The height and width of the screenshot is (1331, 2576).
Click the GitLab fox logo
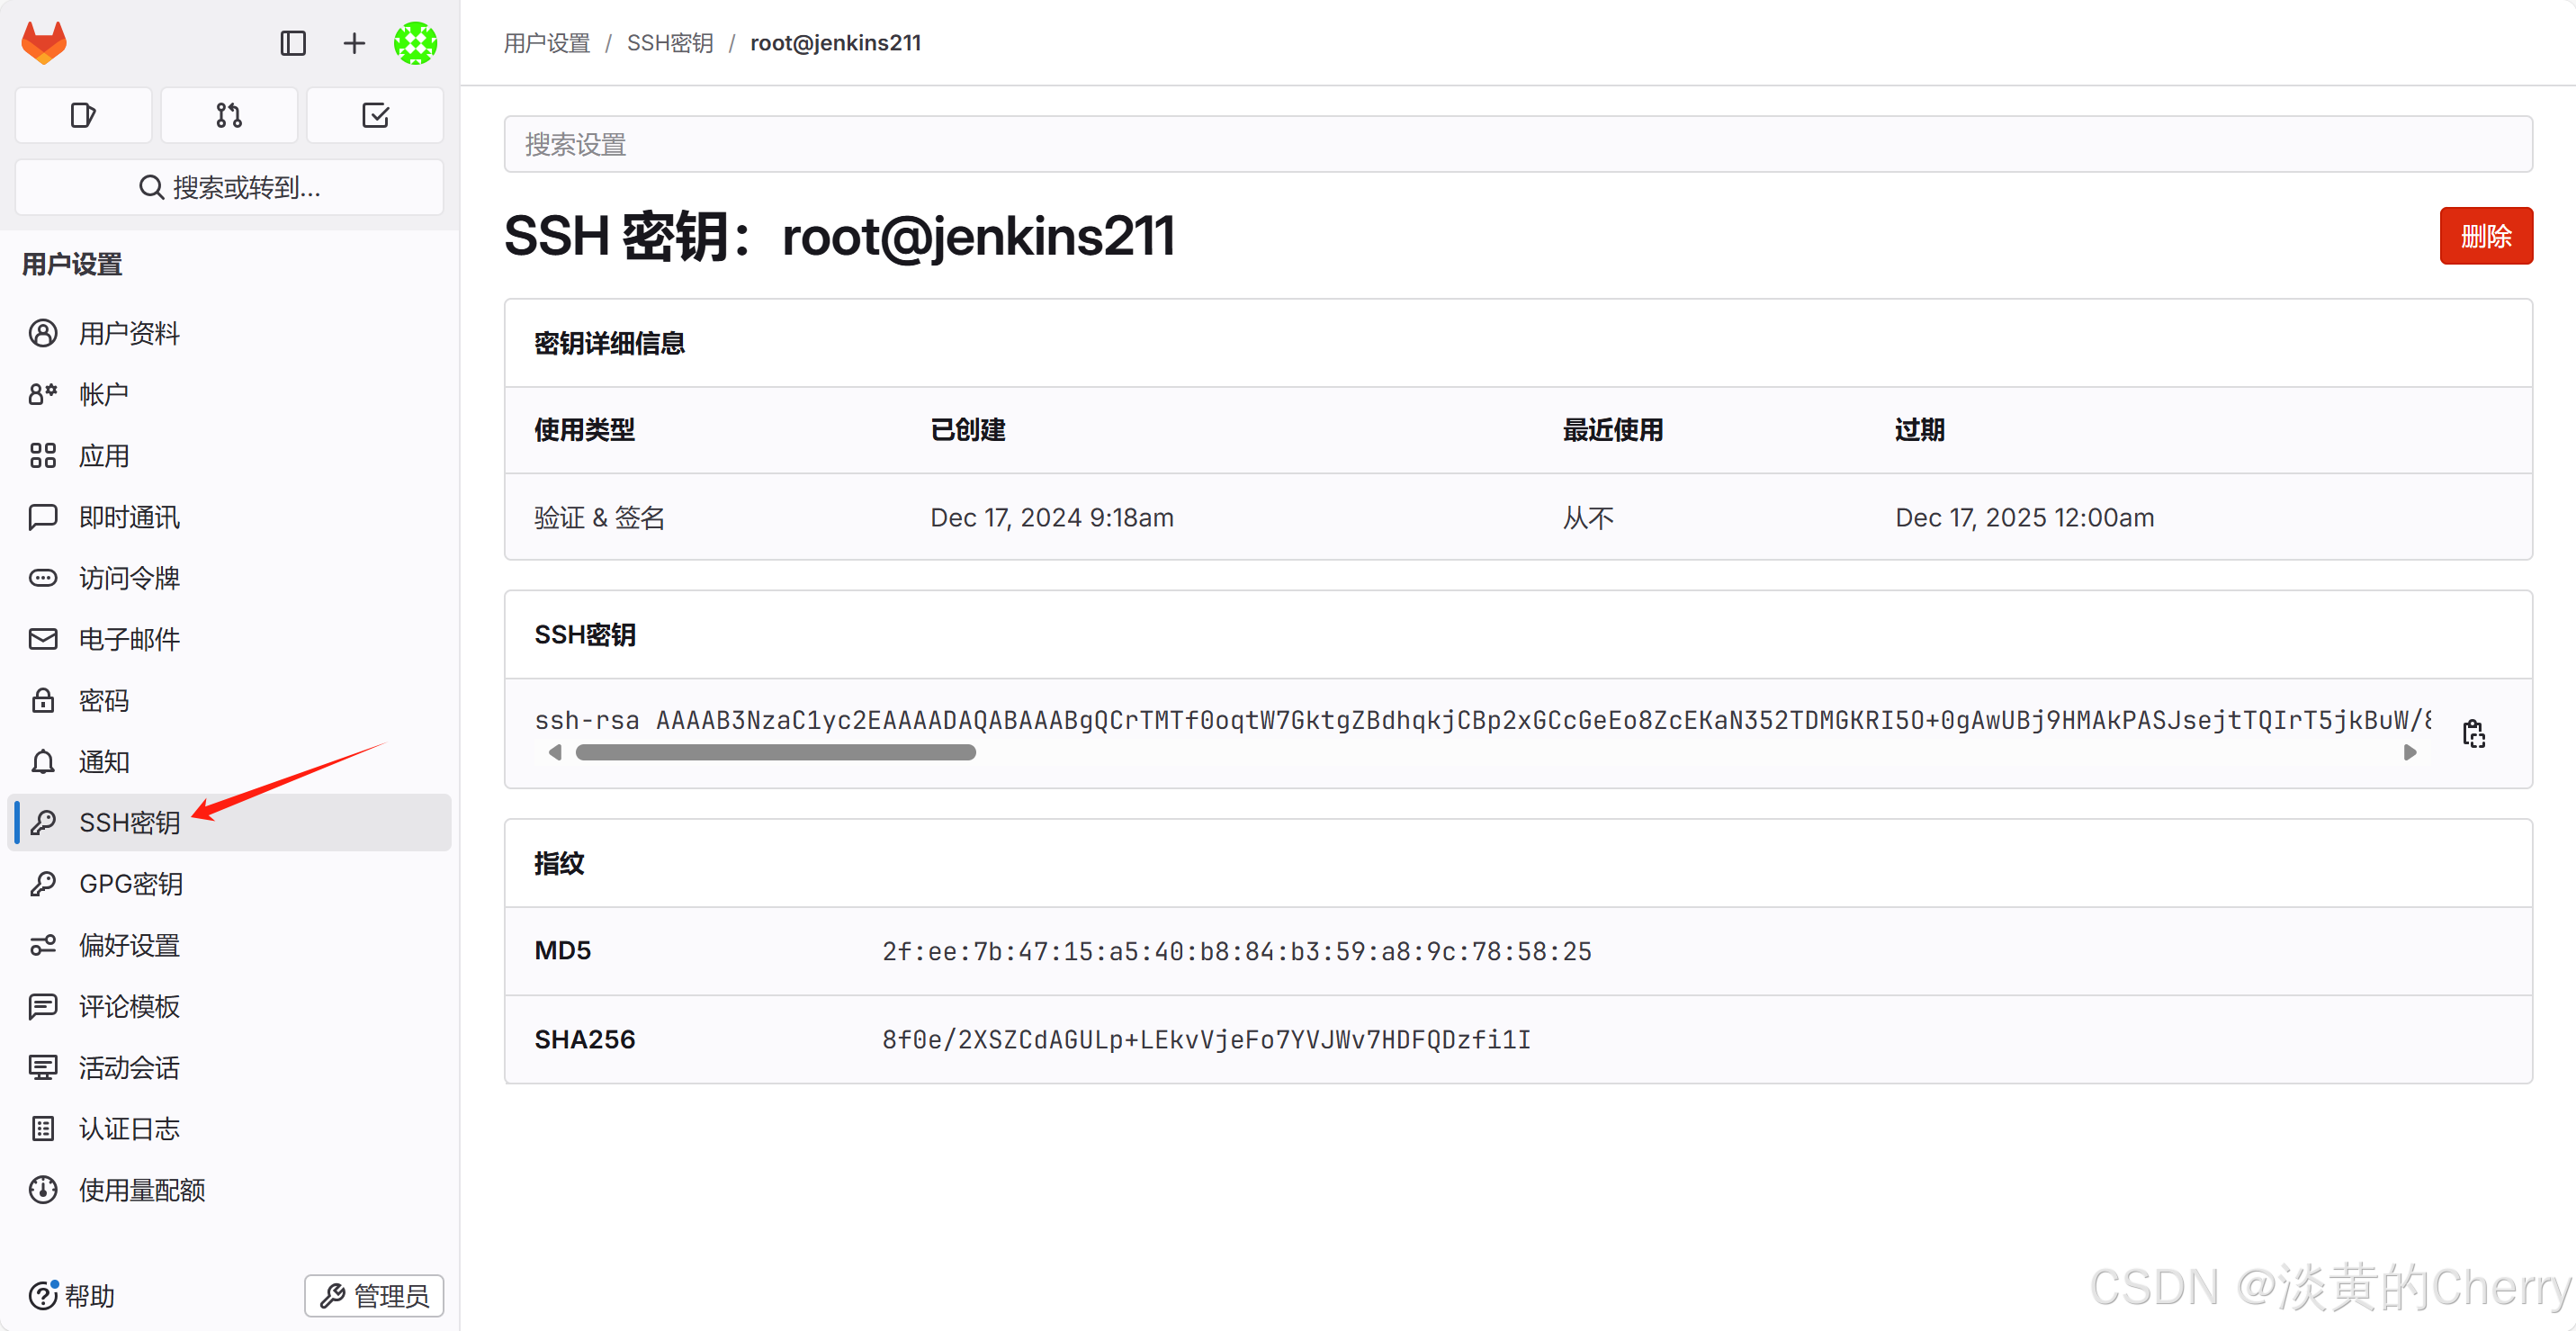click(x=44, y=43)
